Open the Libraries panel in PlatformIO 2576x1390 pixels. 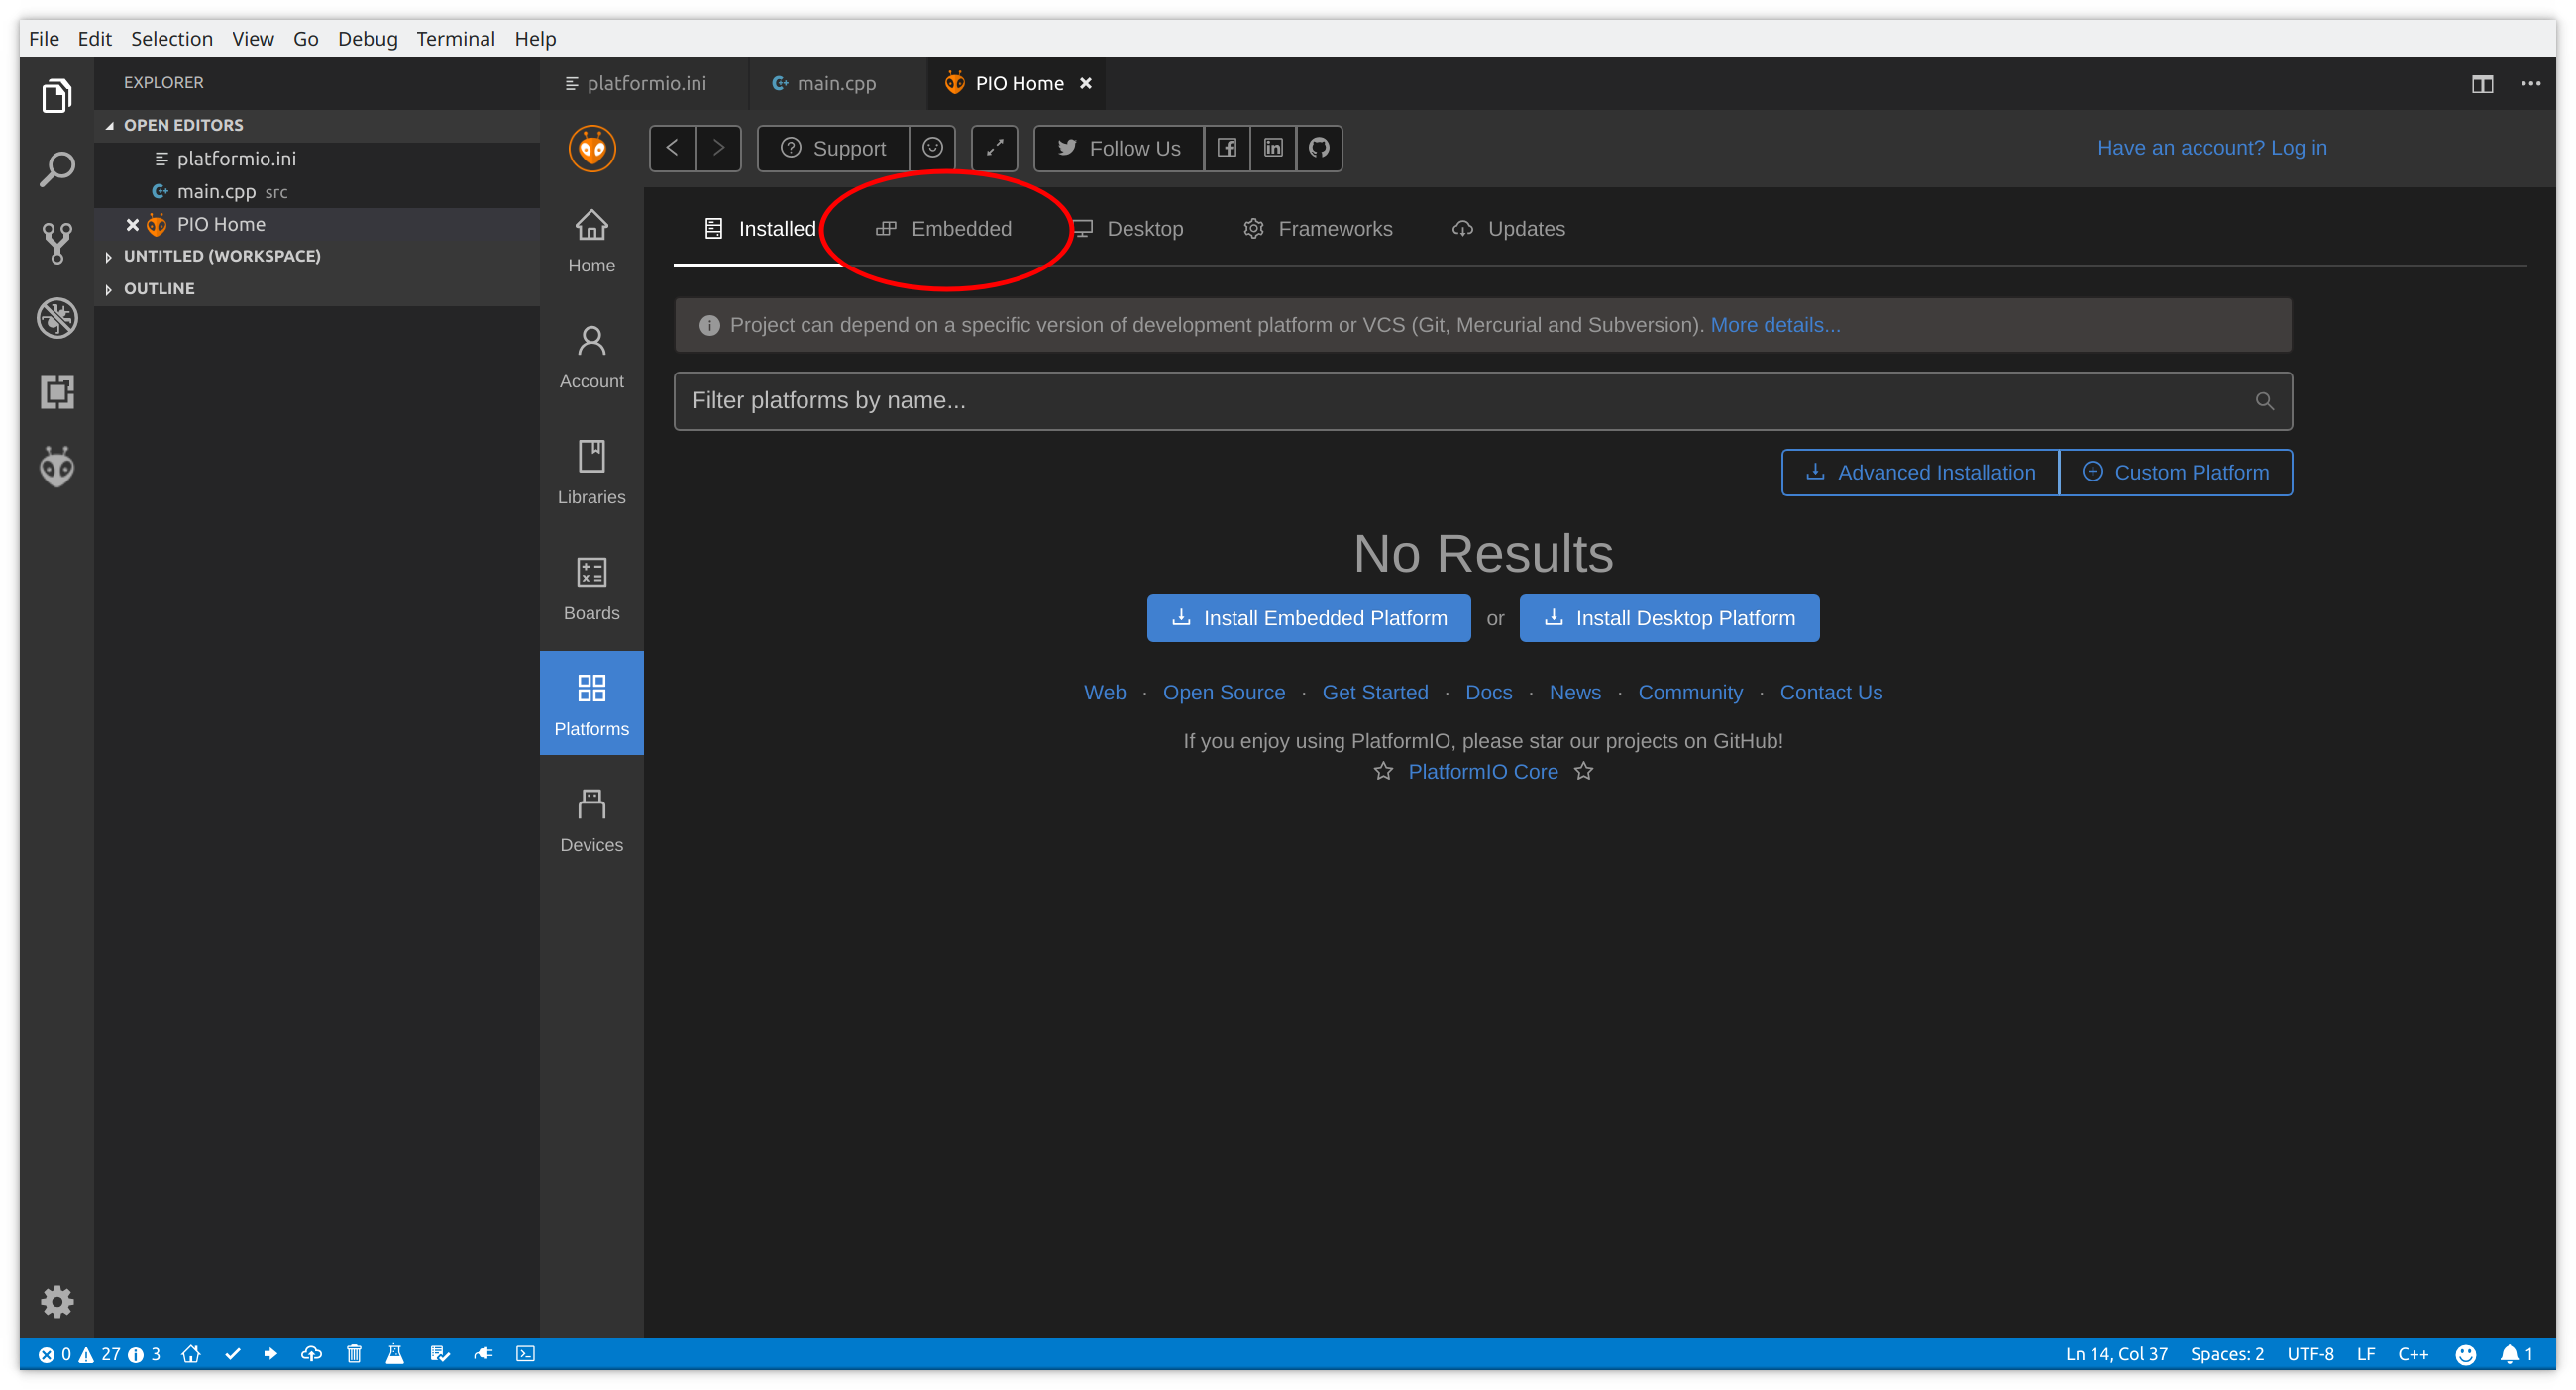coord(590,471)
